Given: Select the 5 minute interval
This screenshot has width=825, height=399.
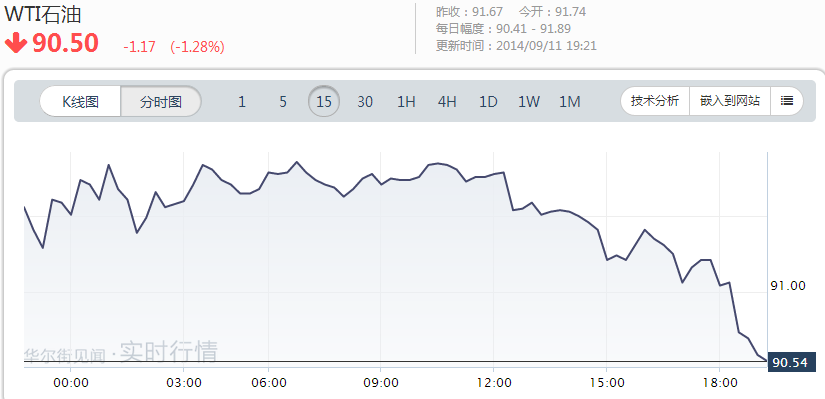Looking at the screenshot, I should [x=283, y=102].
